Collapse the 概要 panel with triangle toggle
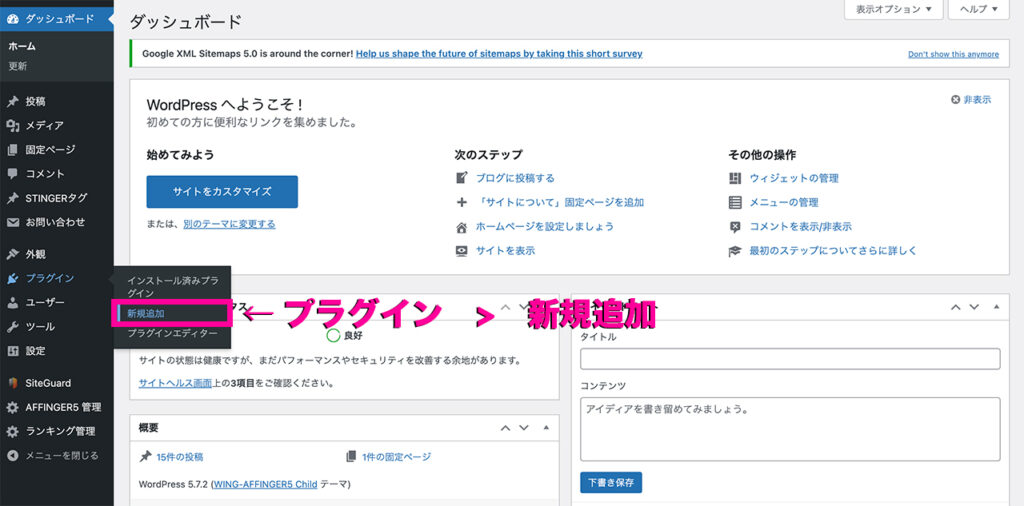Screen dimensions: 1024x506 coord(546,428)
